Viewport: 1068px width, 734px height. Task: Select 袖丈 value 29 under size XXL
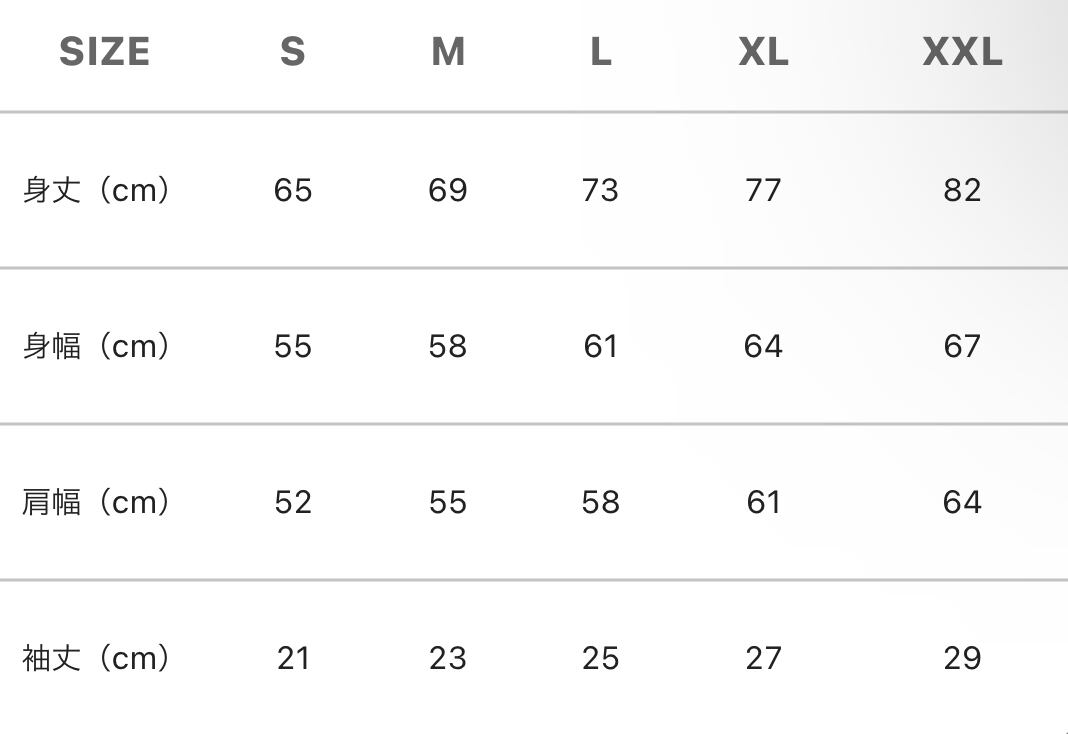click(962, 658)
